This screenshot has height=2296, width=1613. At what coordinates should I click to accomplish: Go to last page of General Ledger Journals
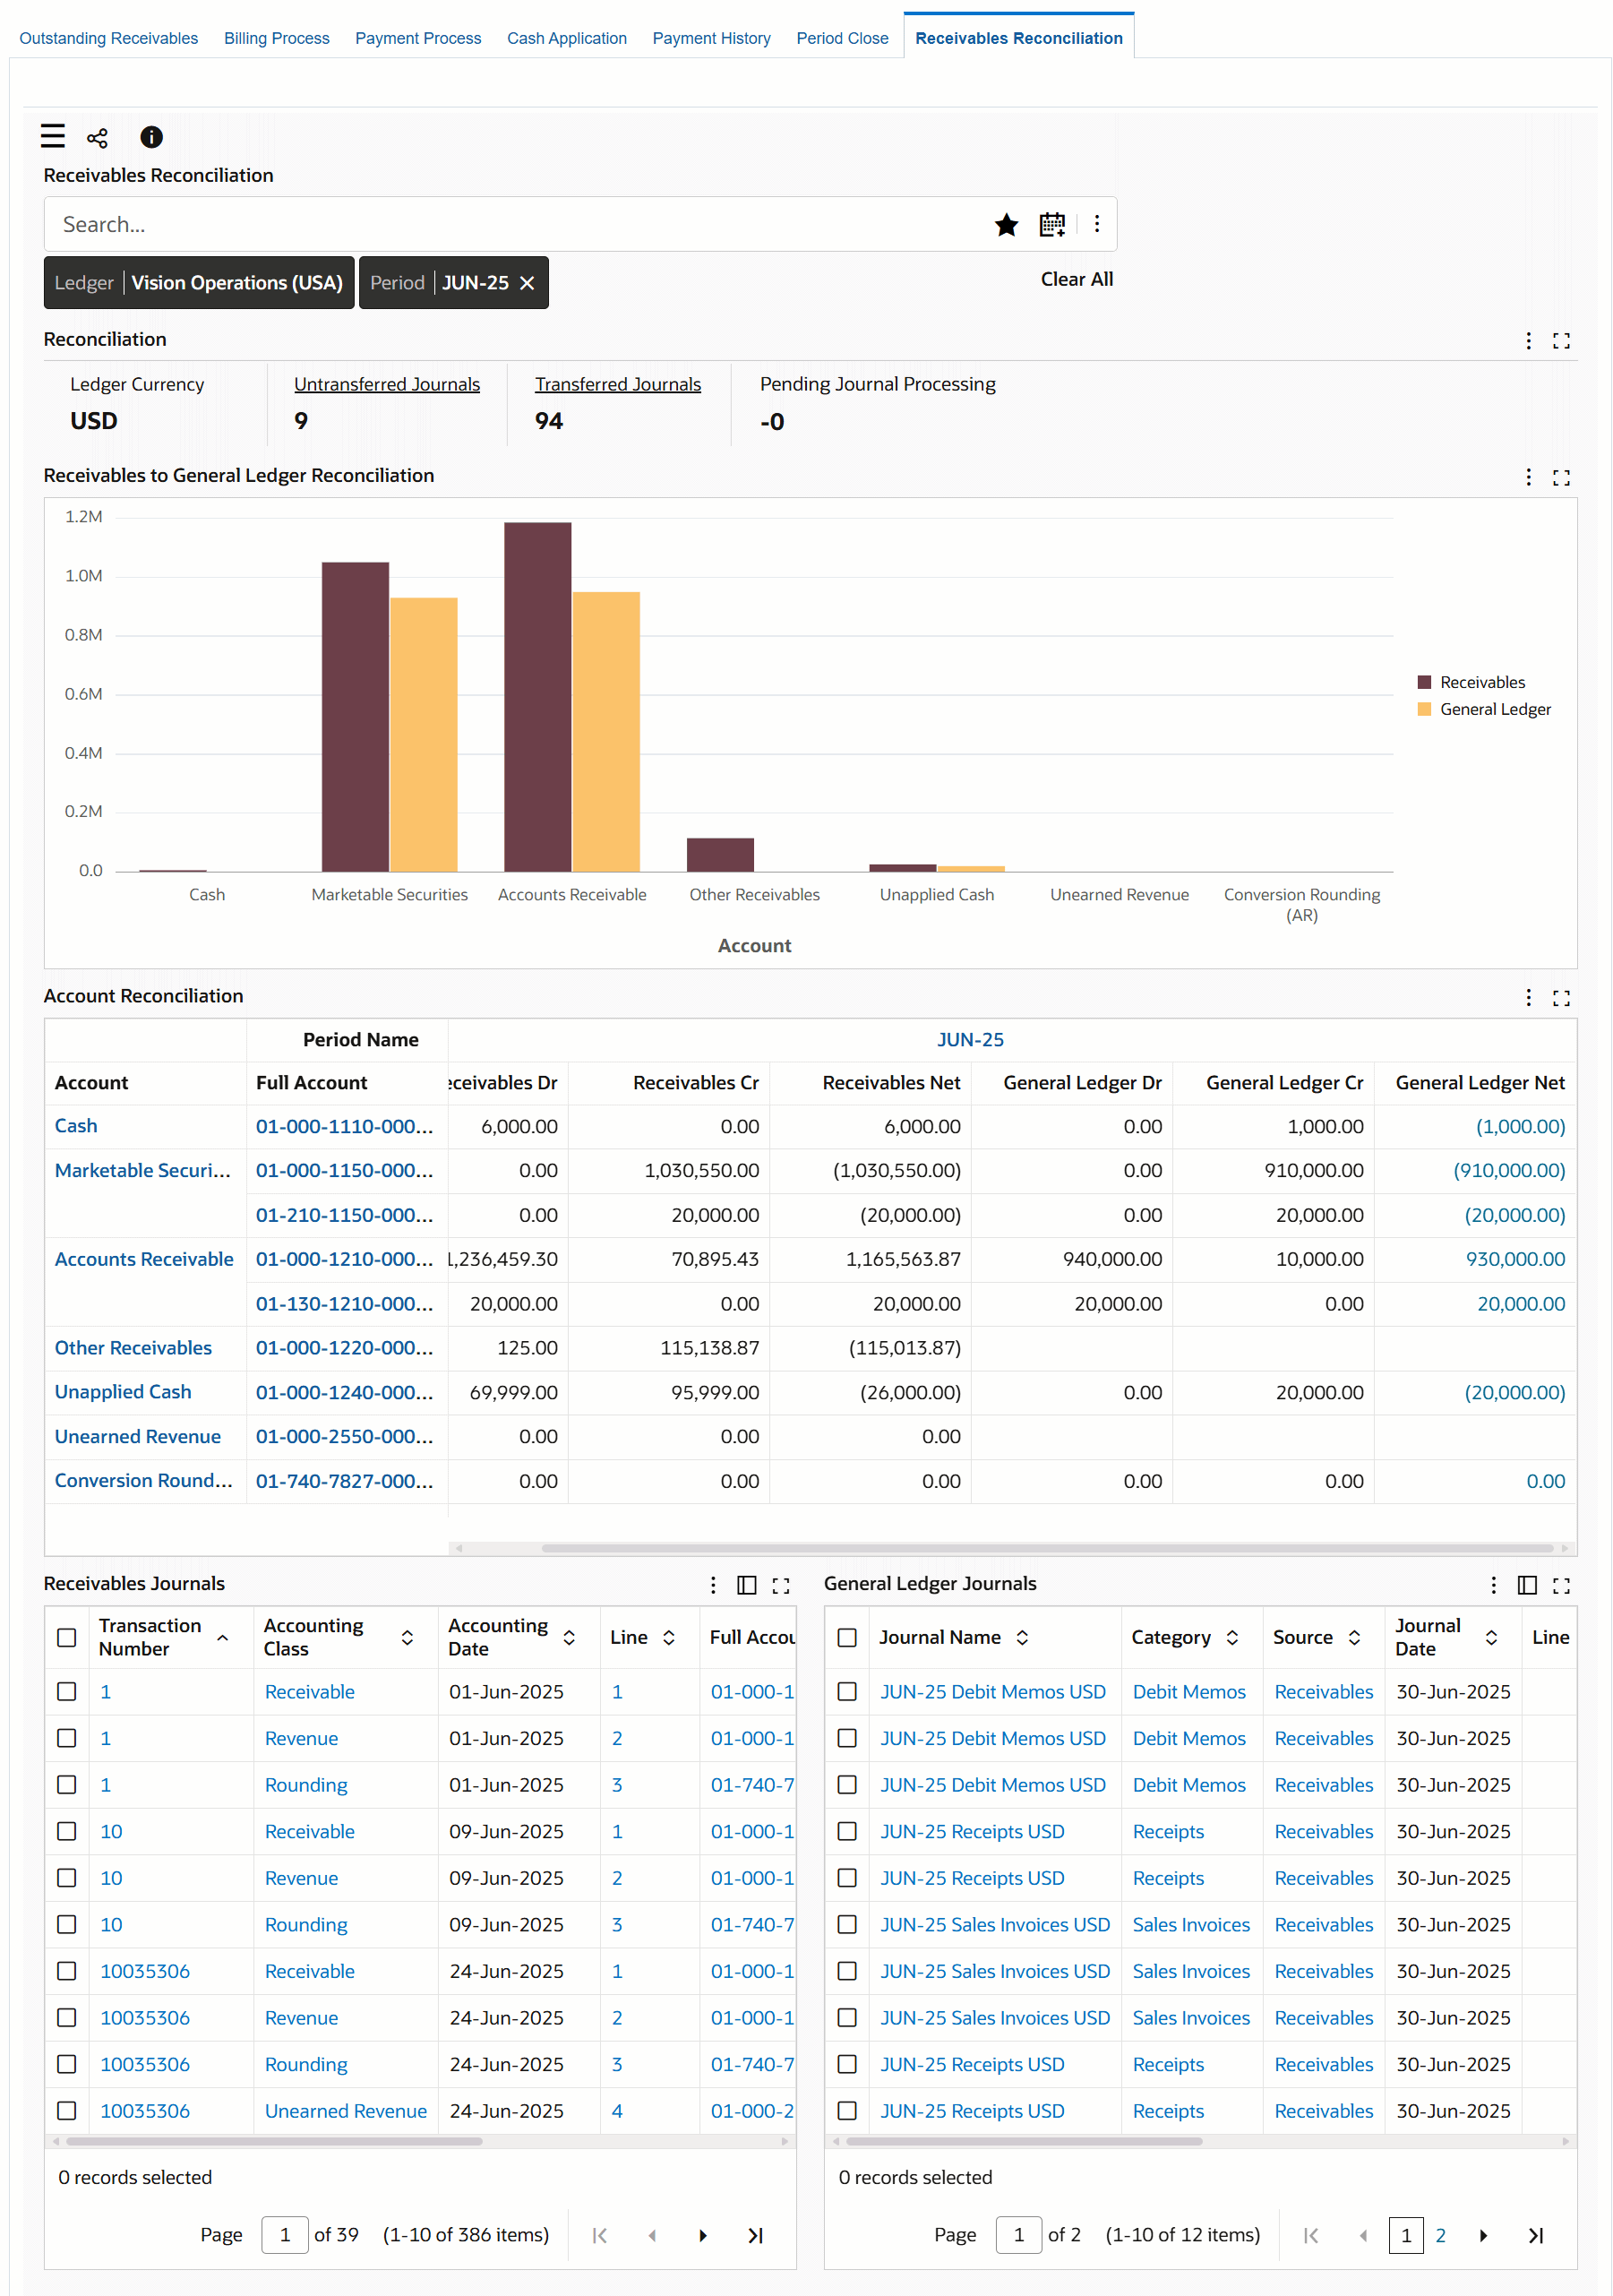[x=1535, y=2235]
